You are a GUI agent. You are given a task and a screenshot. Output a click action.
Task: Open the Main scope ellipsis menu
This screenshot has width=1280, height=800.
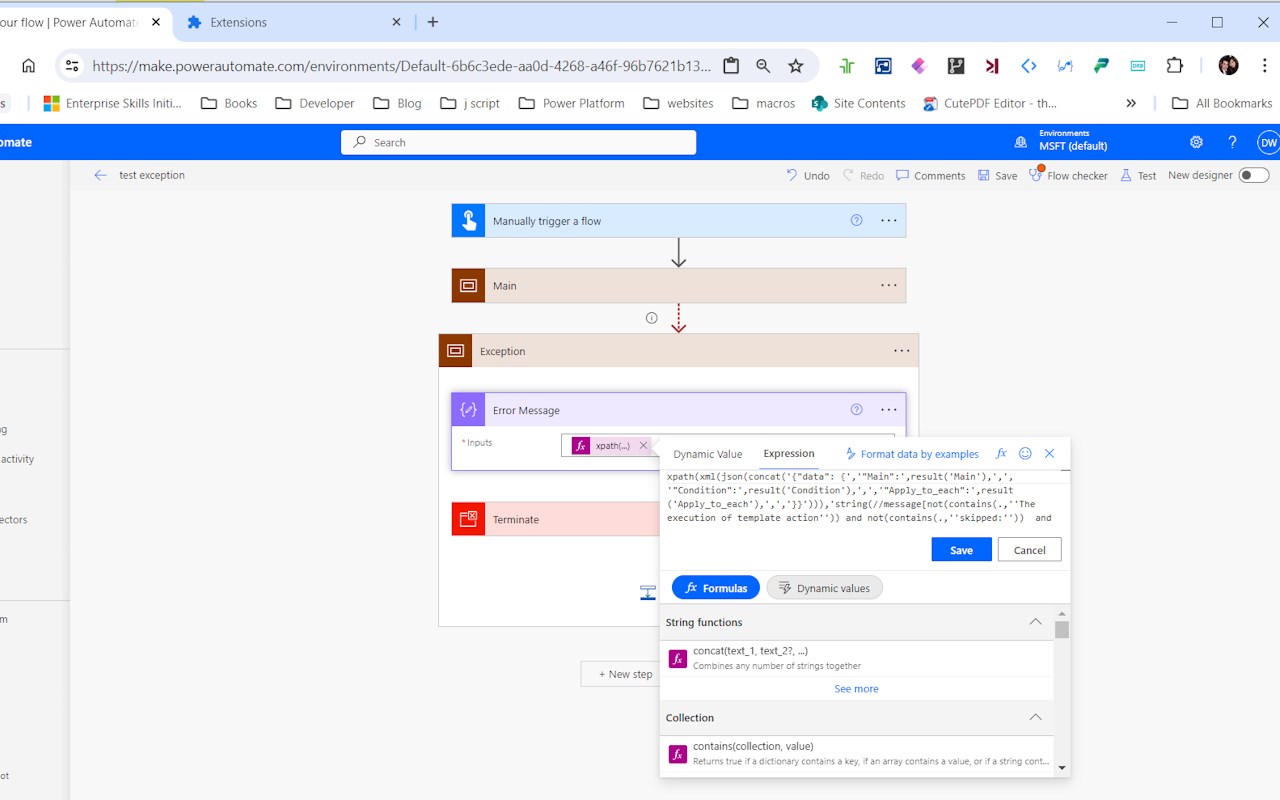coord(889,285)
